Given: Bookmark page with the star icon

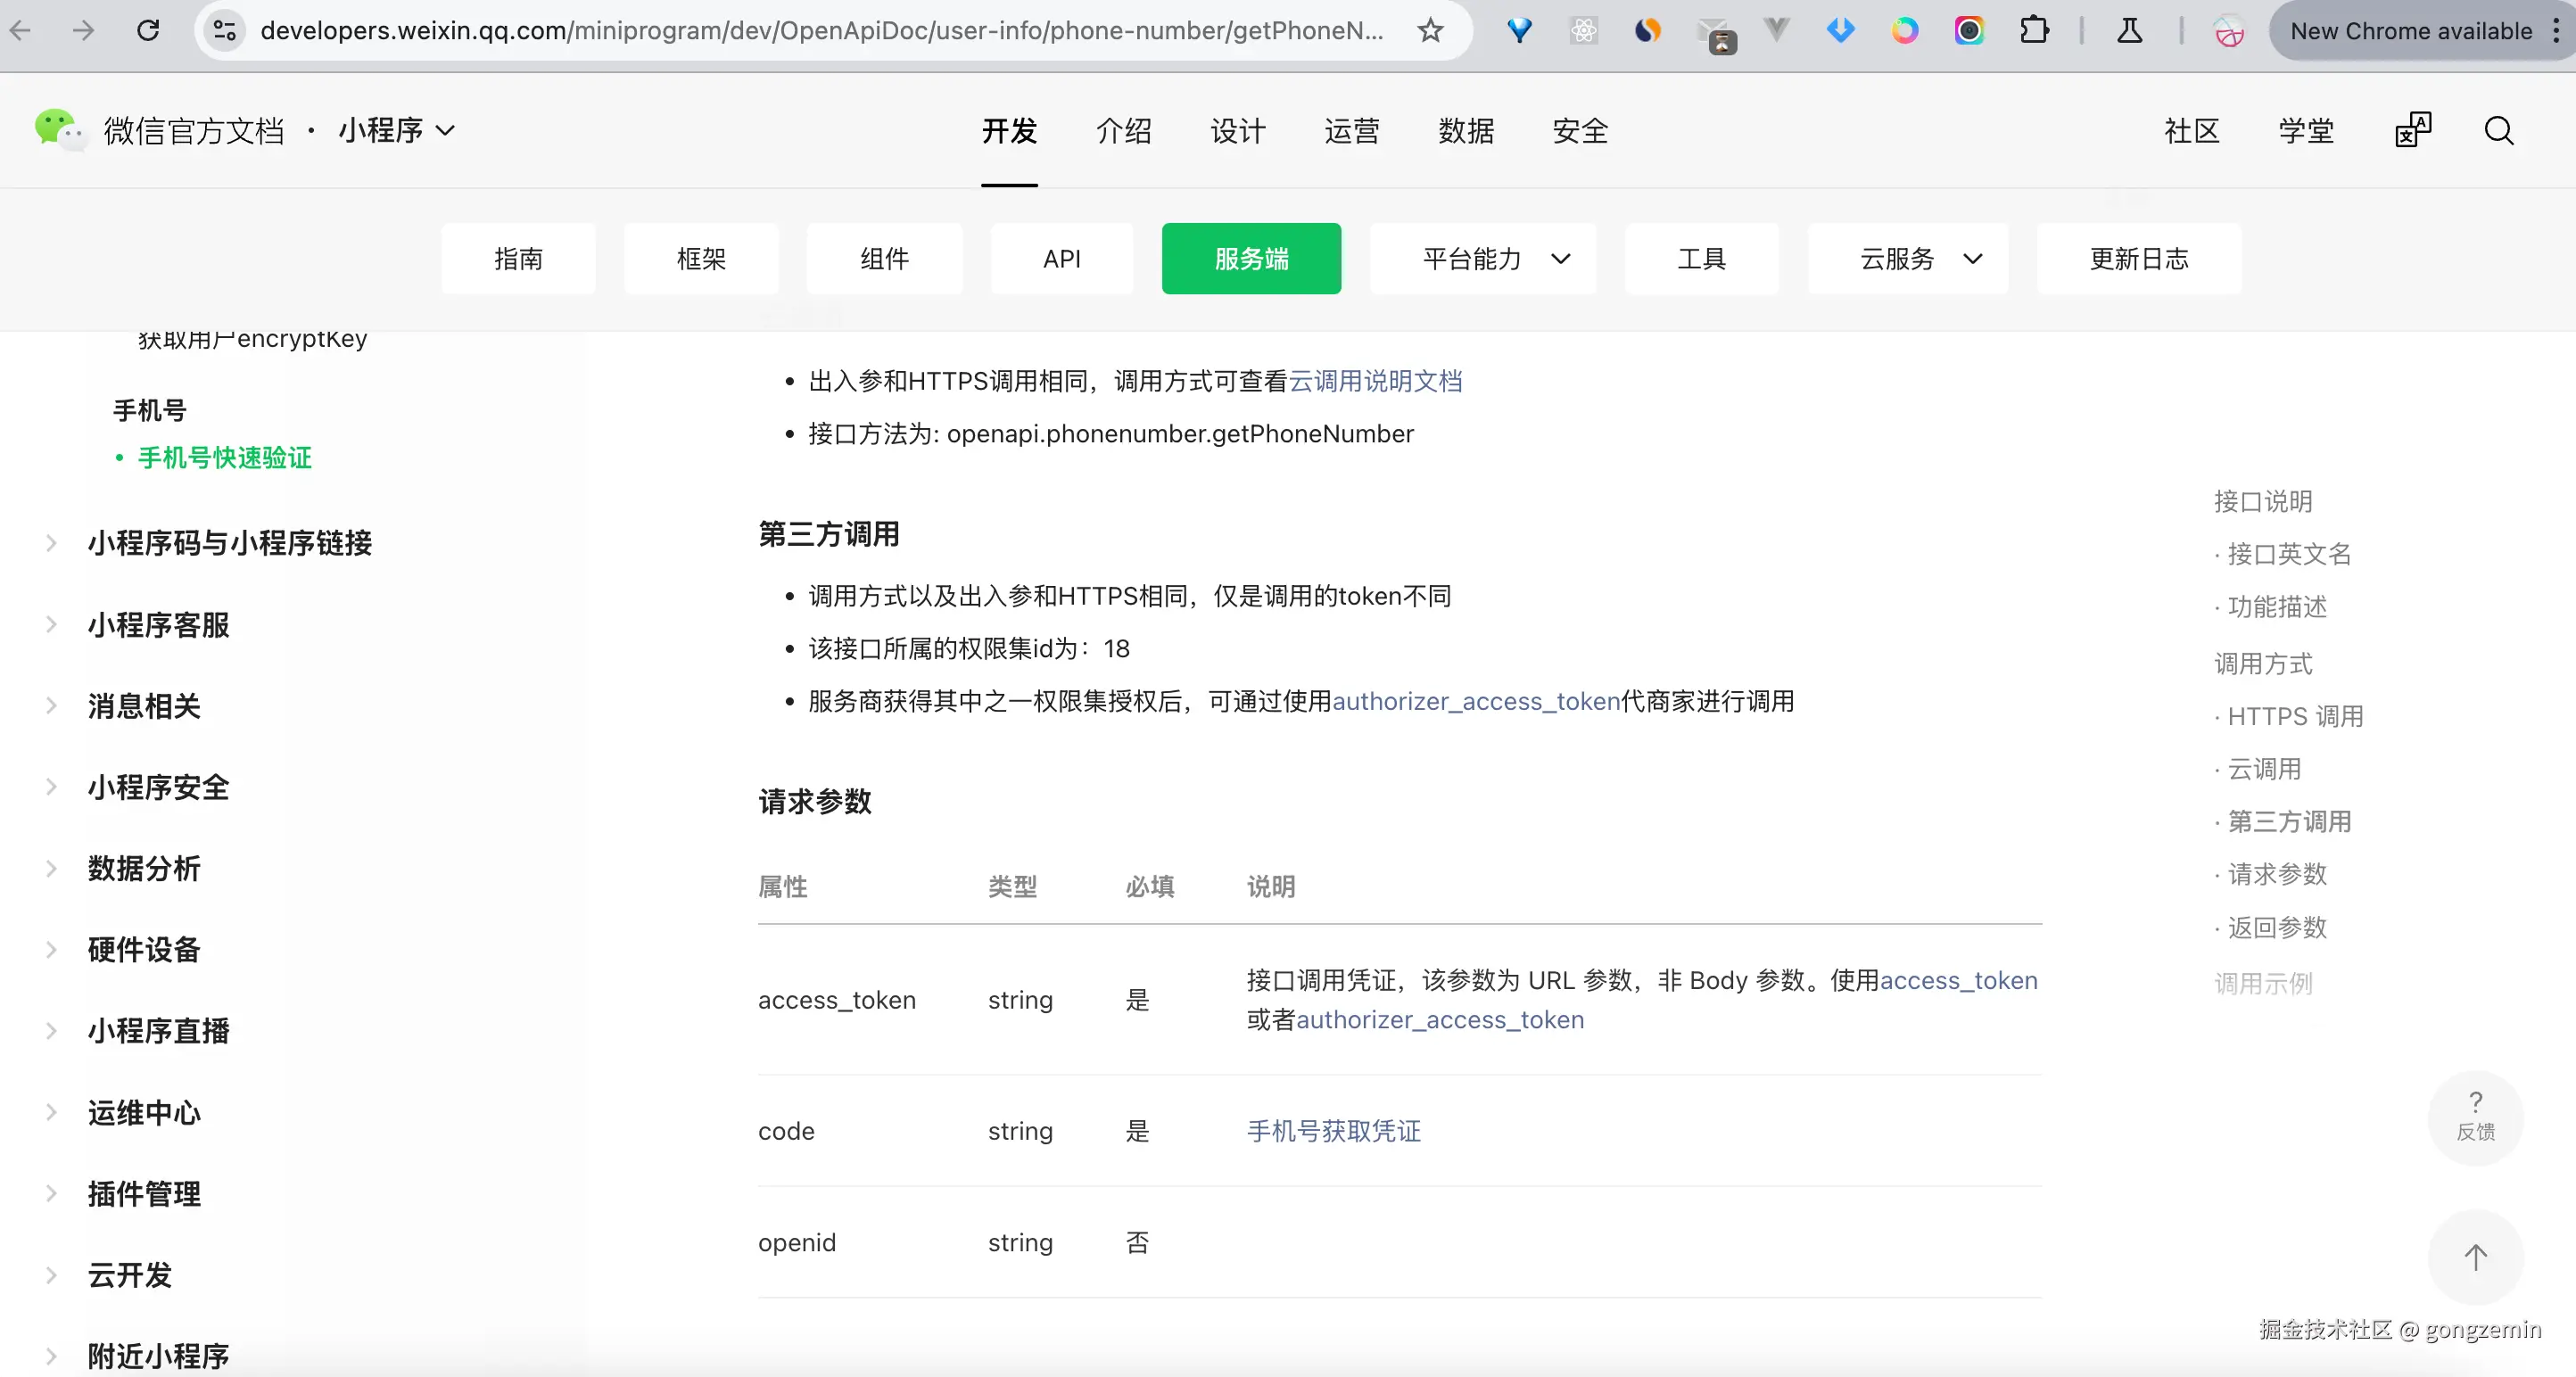Looking at the screenshot, I should pos(1430,31).
